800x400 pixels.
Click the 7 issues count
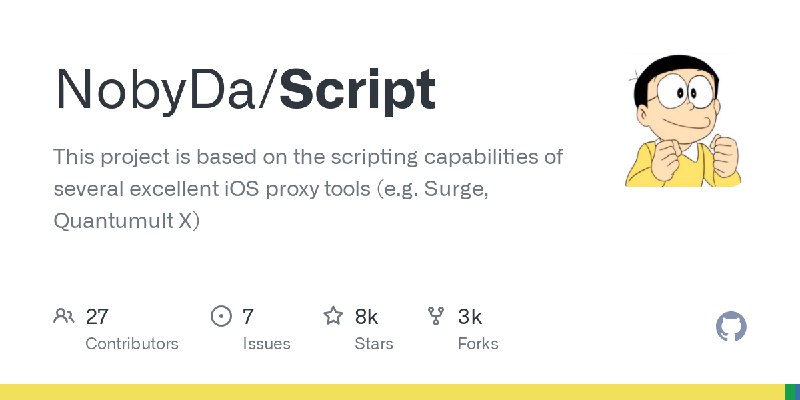coord(247,317)
